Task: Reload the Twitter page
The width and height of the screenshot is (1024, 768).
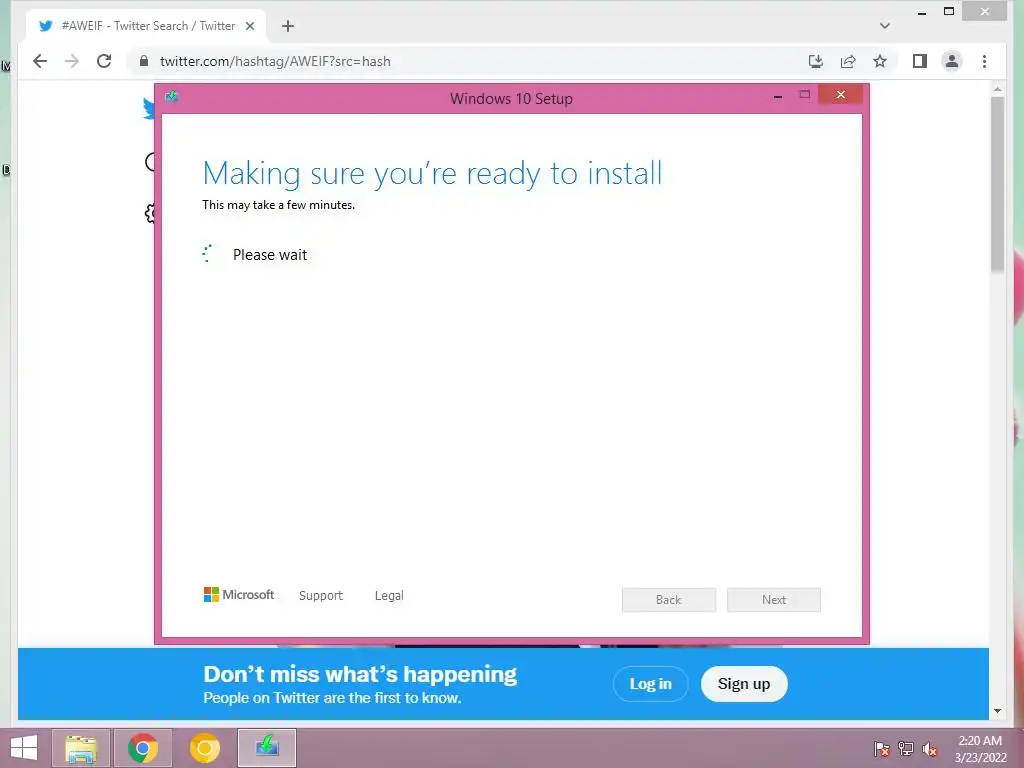Action: point(104,61)
